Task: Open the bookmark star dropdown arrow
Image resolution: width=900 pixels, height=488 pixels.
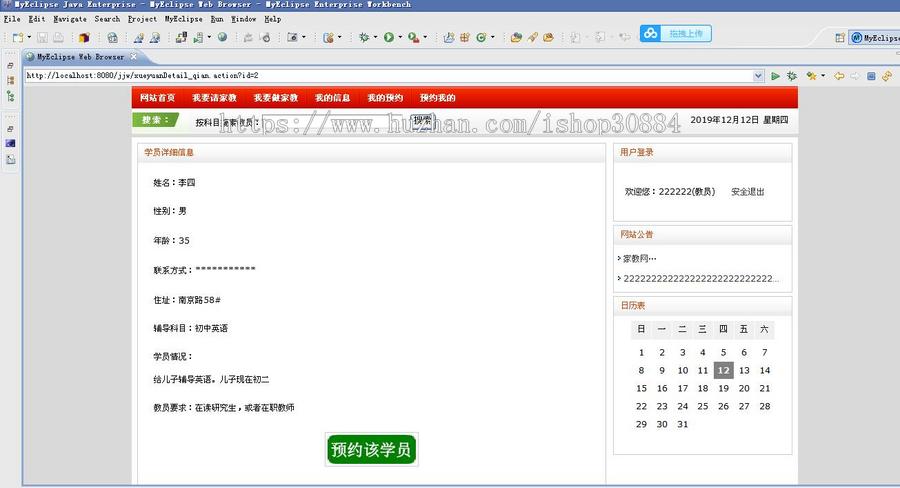Action: click(823, 76)
